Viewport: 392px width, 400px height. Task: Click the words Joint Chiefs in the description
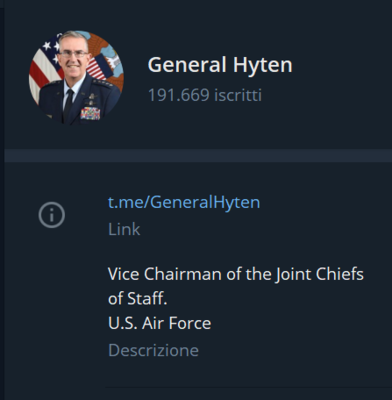(320, 274)
